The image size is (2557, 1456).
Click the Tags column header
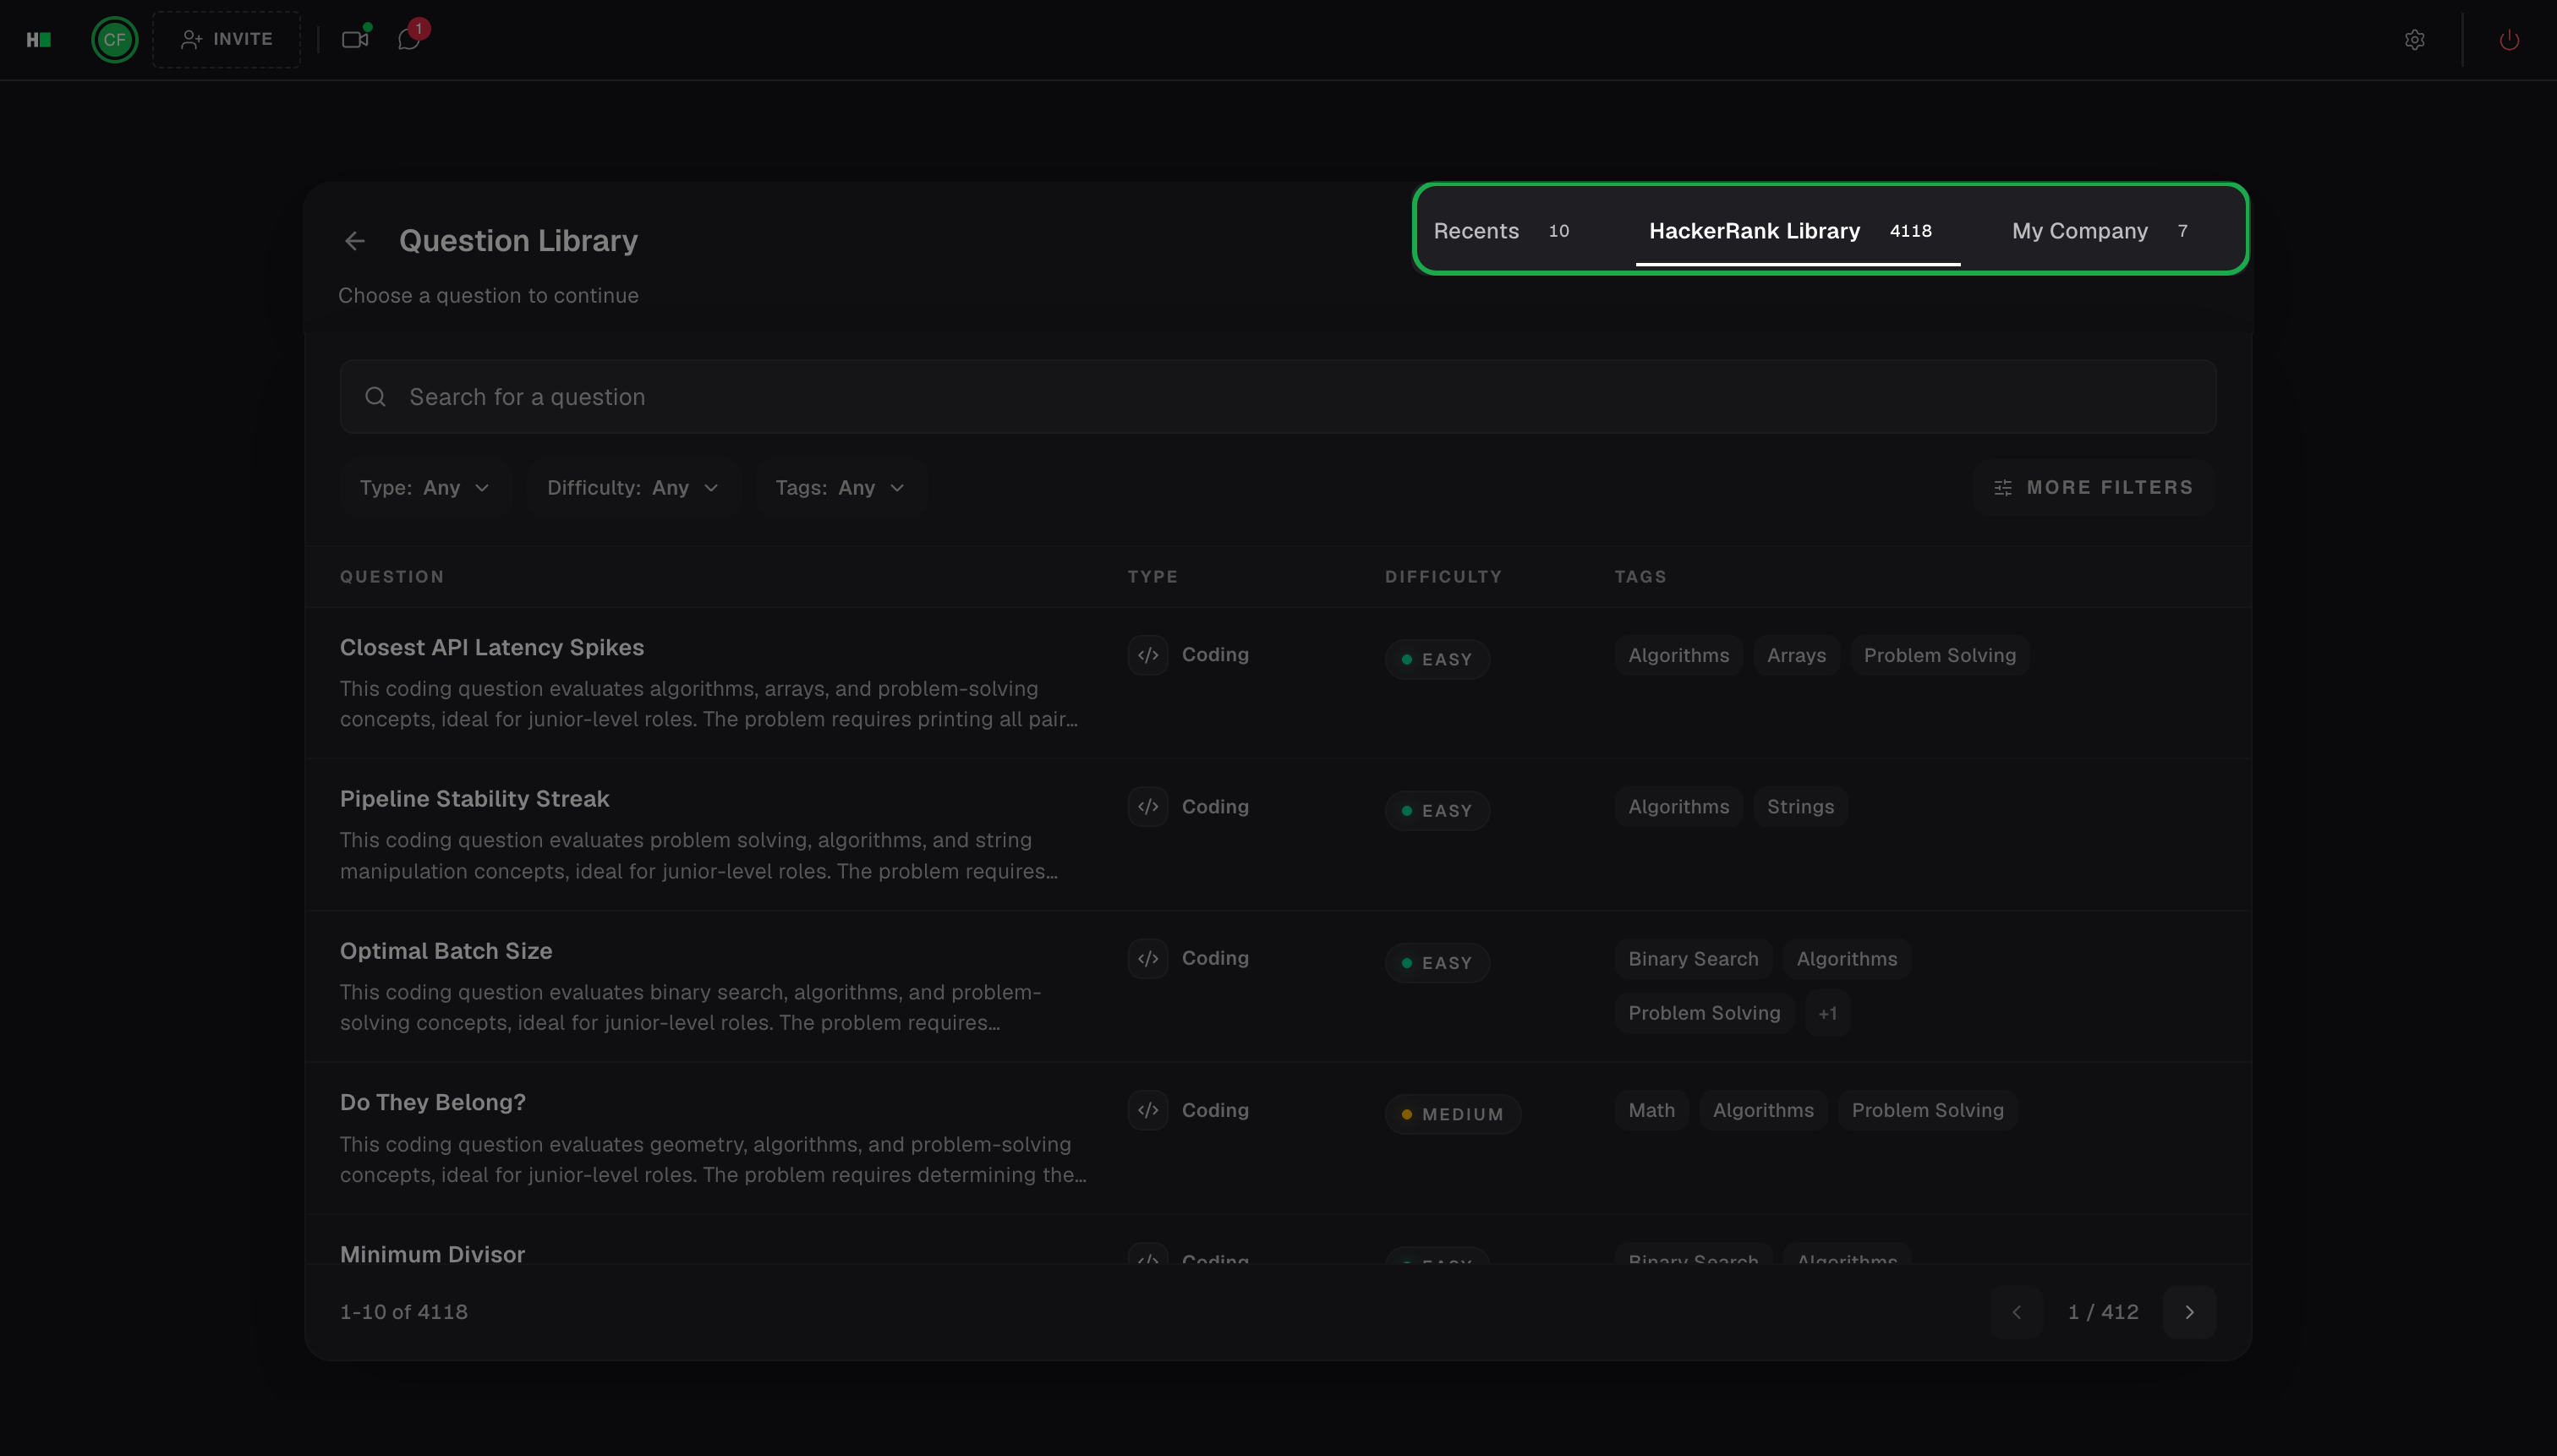coord(1640,577)
